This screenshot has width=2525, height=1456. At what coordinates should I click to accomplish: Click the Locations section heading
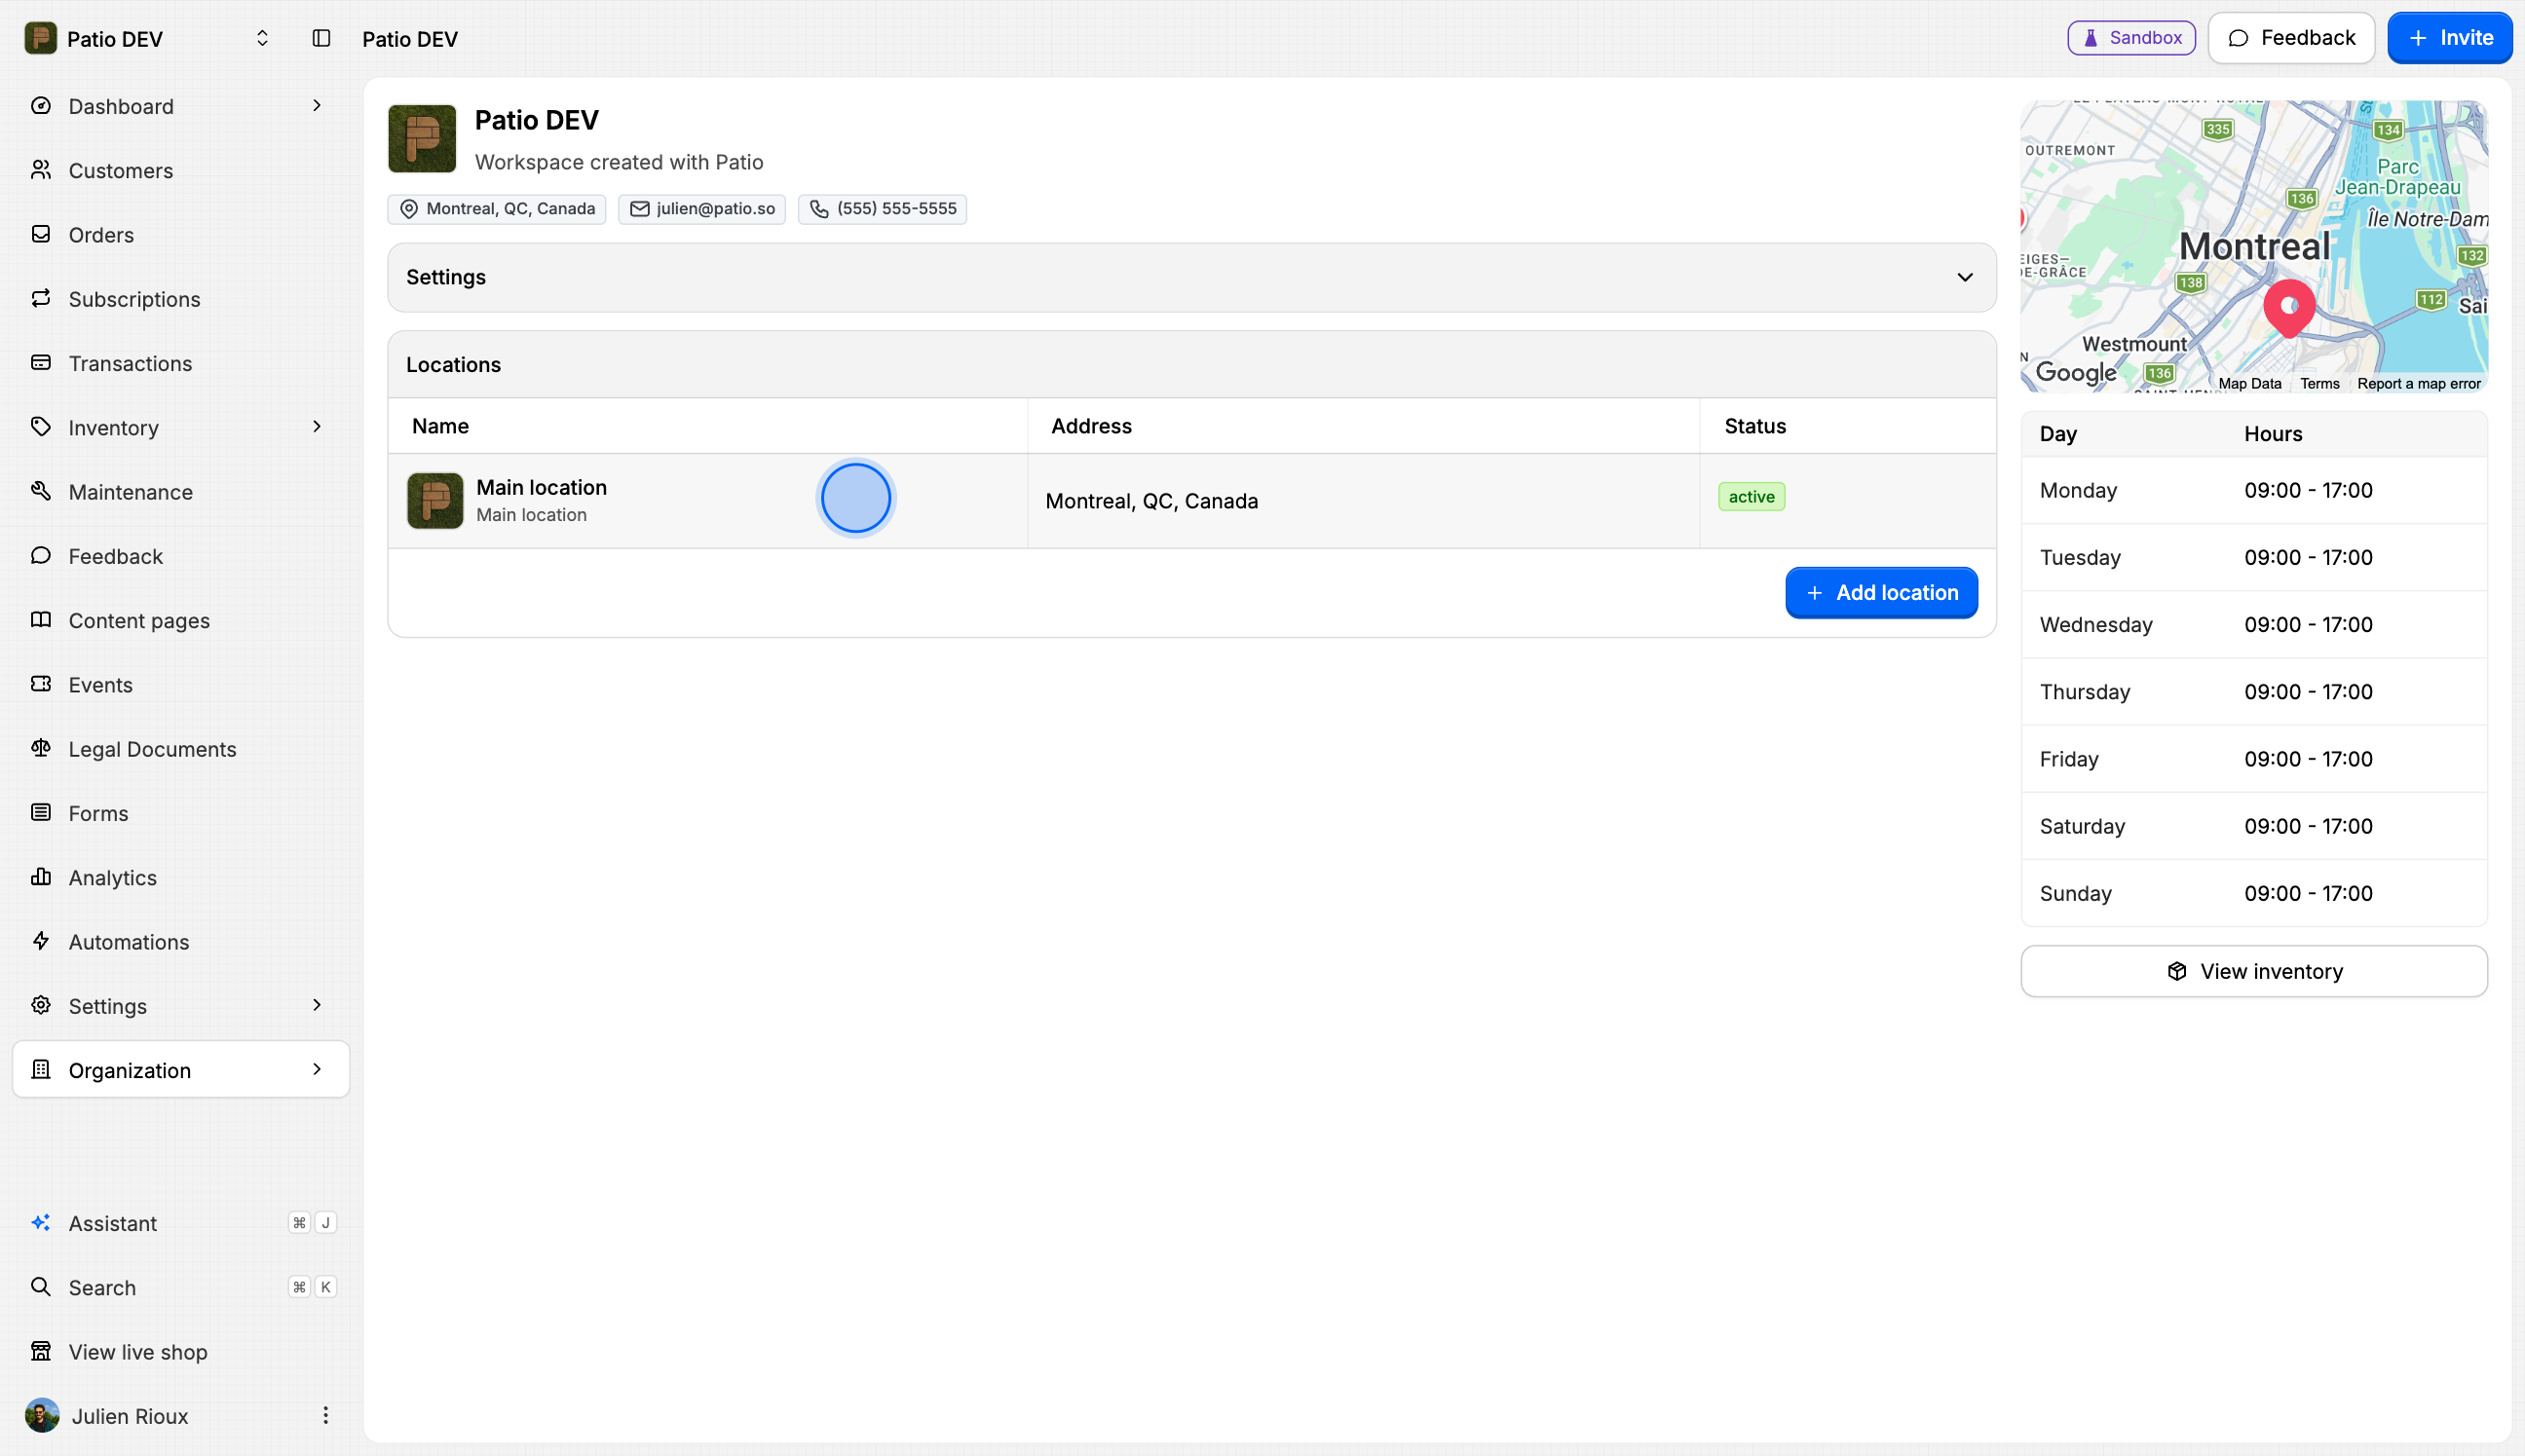[x=453, y=364]
